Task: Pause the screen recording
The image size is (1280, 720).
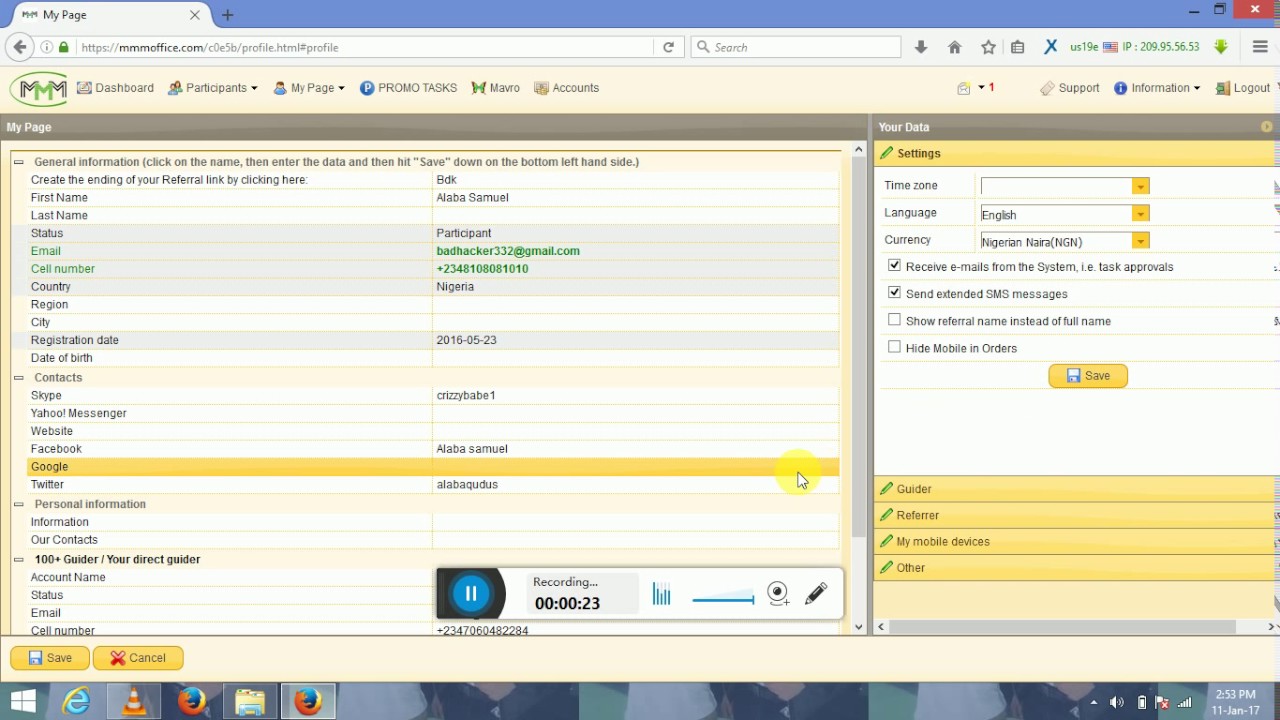Action: (471, 594)
